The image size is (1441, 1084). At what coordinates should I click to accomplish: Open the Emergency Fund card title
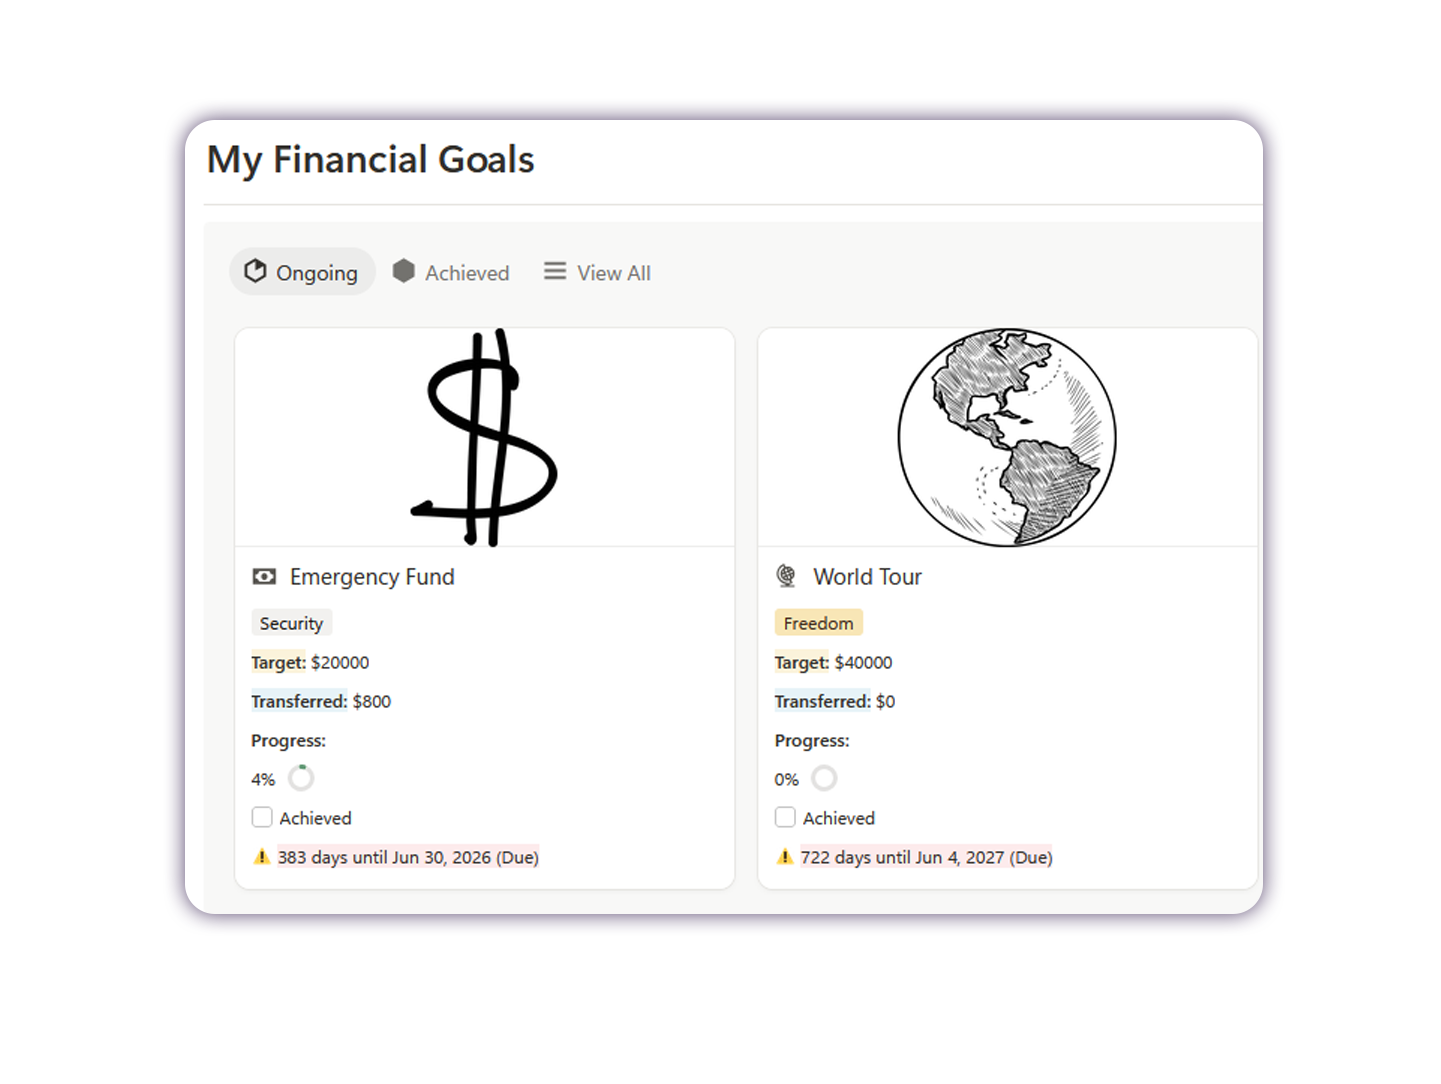[x=372, y=577]
